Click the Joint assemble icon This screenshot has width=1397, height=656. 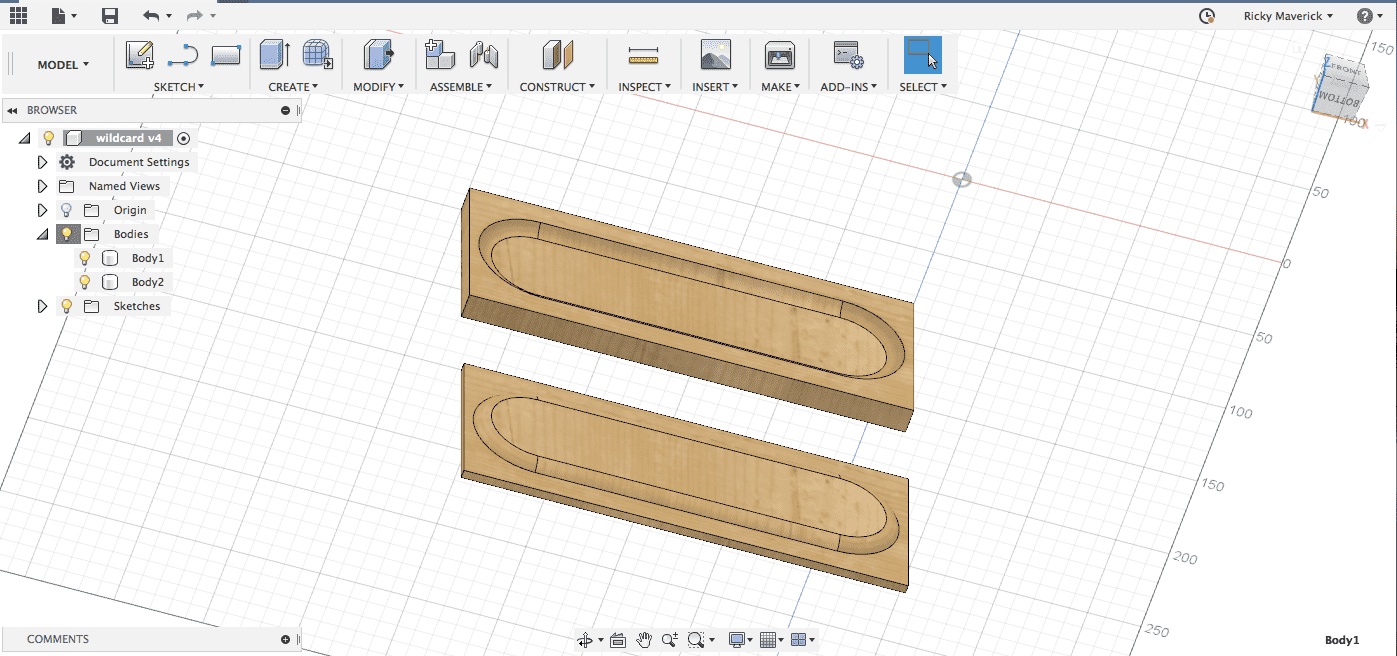pos(484,55)
